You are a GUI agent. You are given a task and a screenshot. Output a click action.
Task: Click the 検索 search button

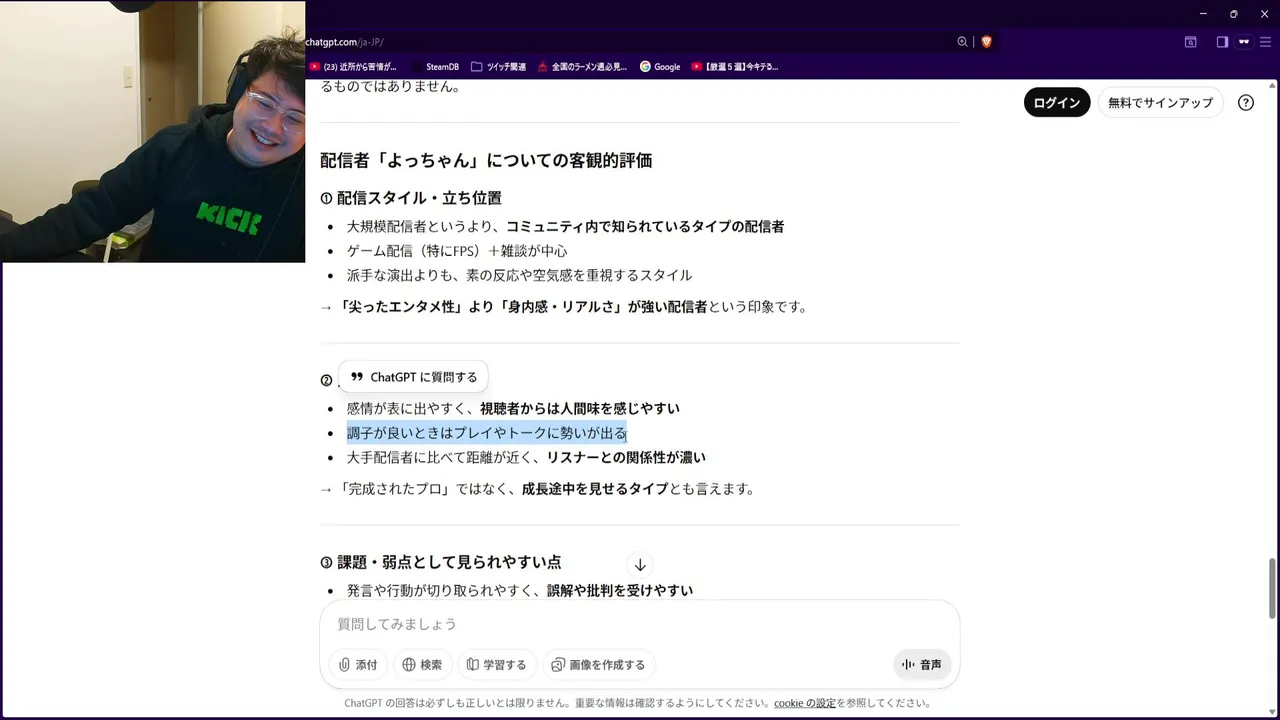click(422, 664)
